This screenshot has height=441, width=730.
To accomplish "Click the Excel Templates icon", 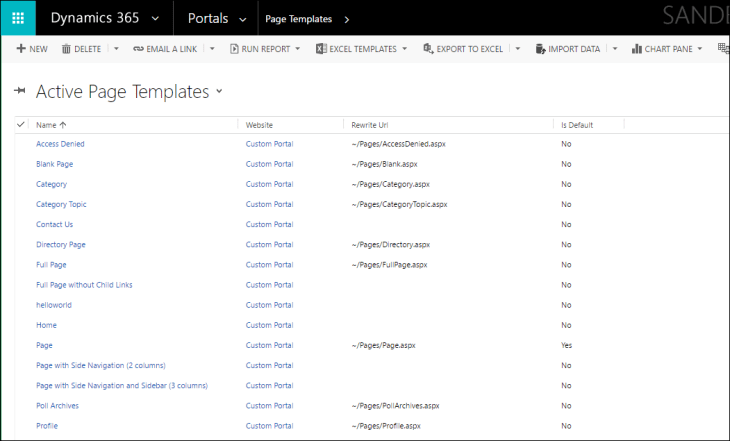I will coord(320,49).
